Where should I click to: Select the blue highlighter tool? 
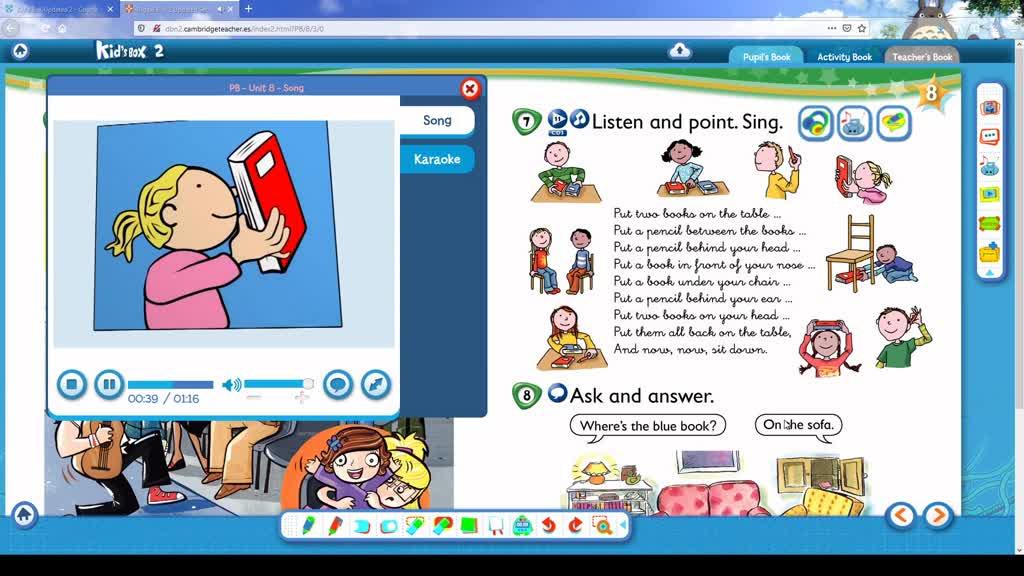tap(361, 526)
